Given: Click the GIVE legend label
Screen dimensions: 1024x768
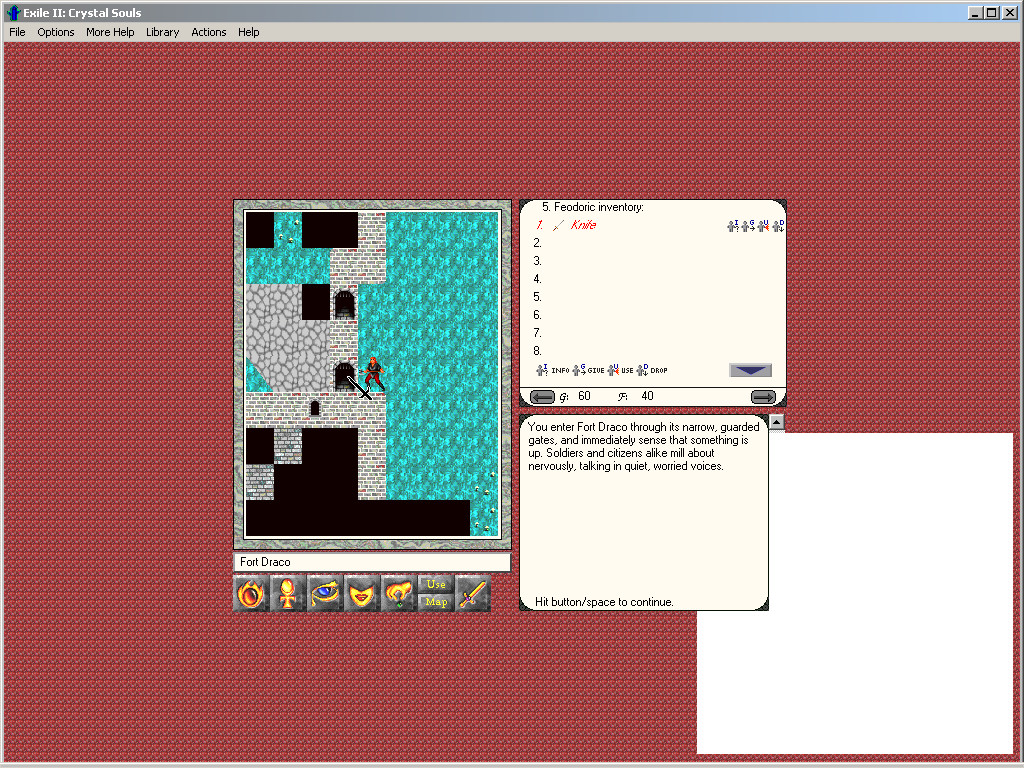Looking at the screenshot, I should pyautogui.click(x=596, y=370).
